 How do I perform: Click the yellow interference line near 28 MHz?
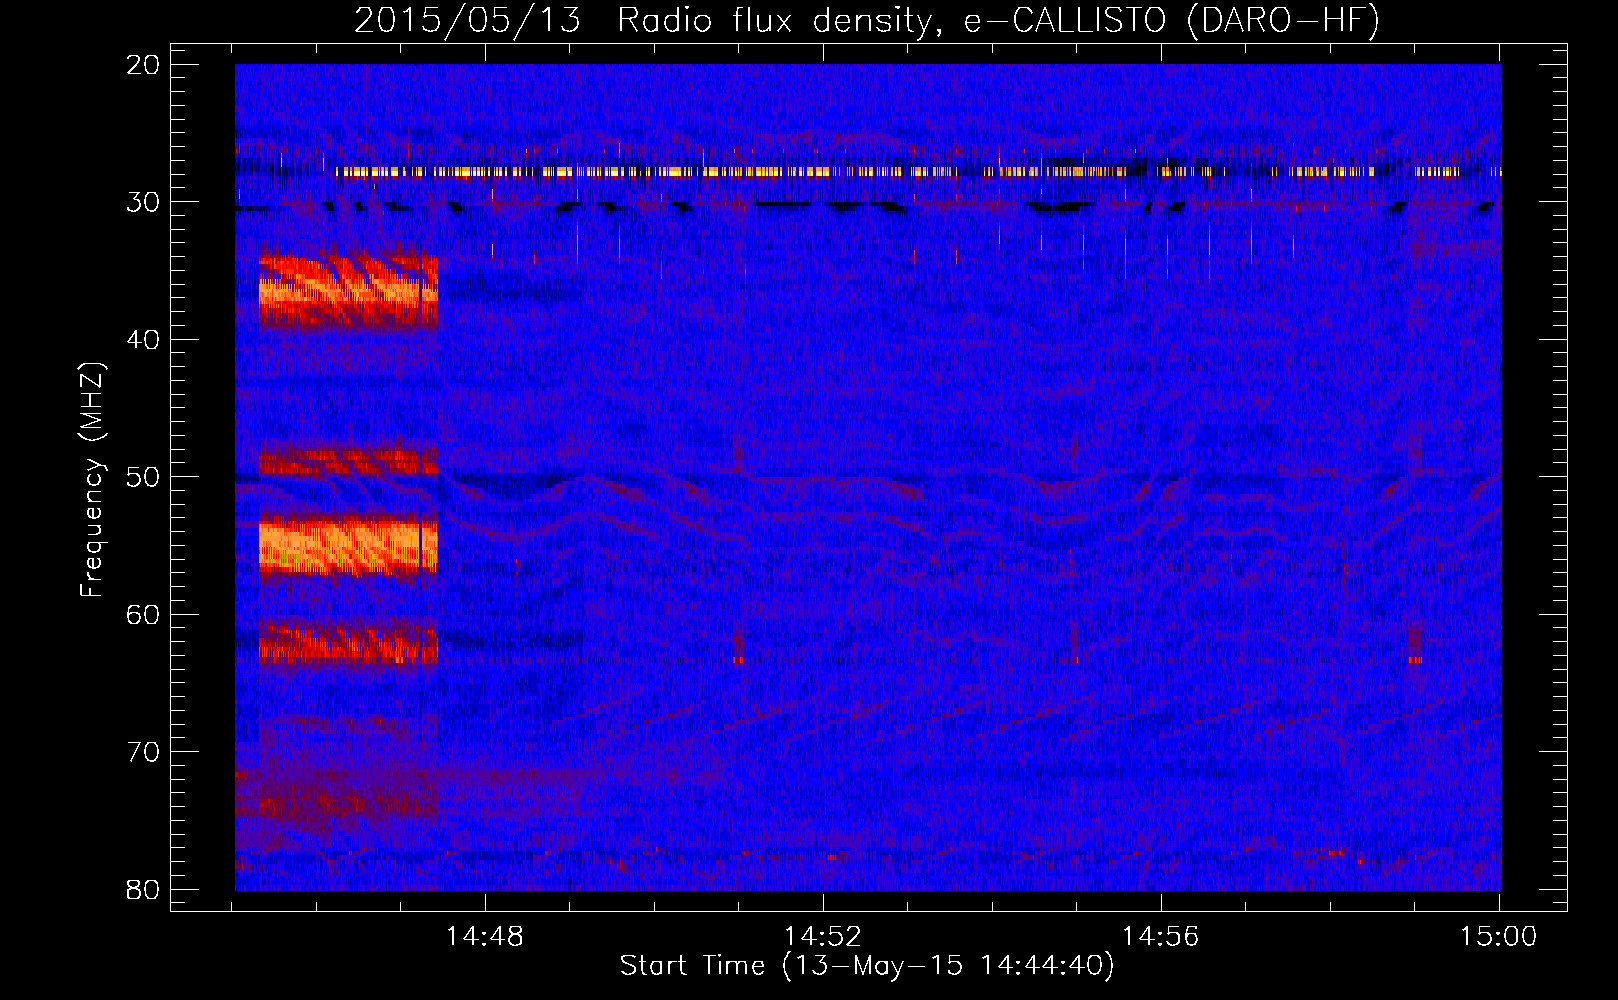point(918,172)
